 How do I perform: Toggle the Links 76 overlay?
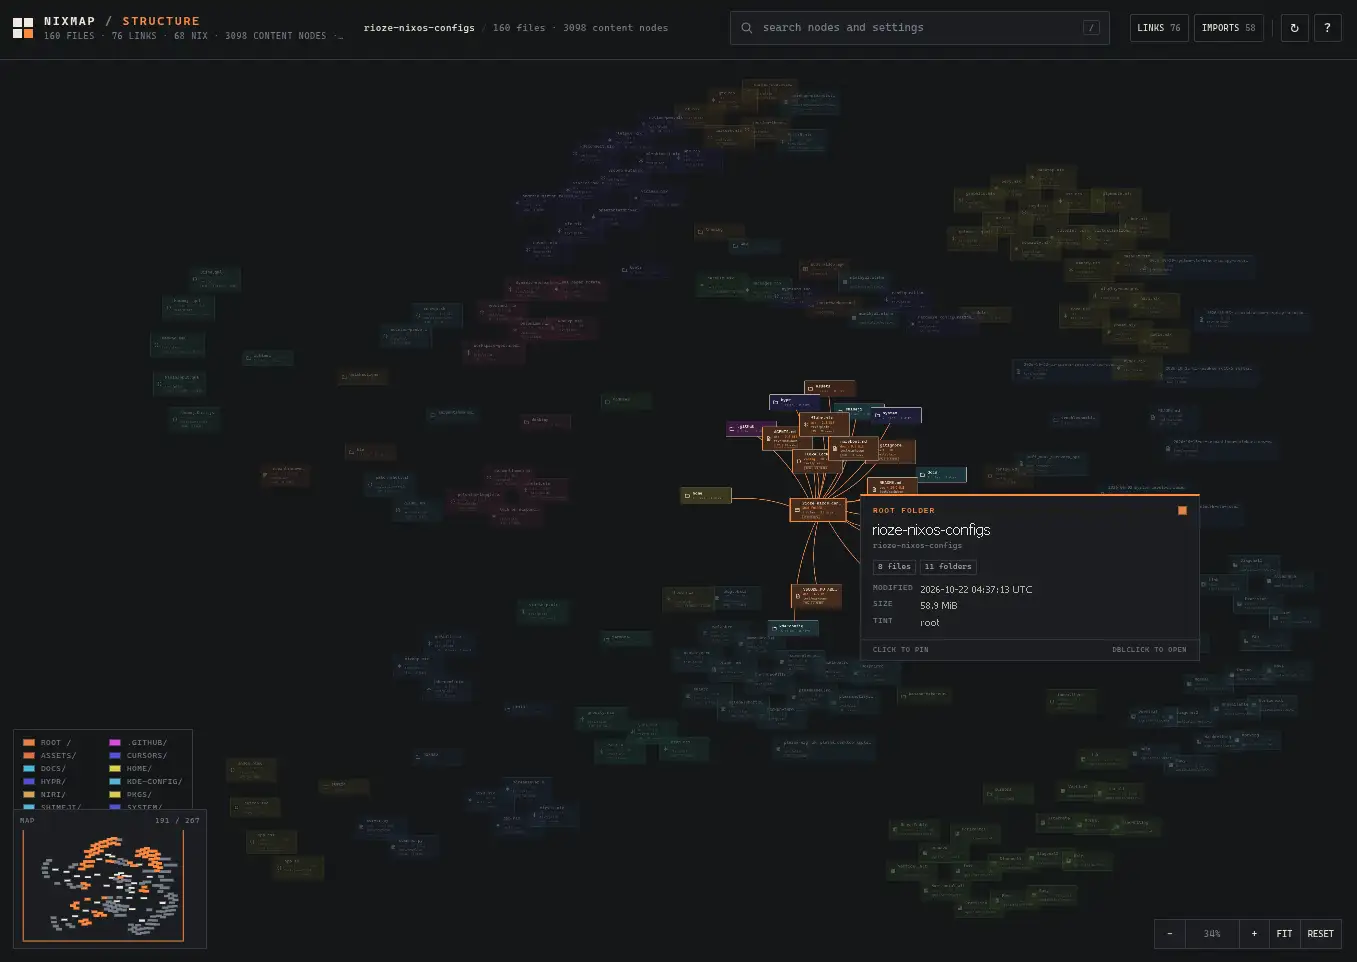coord(1159,28)
